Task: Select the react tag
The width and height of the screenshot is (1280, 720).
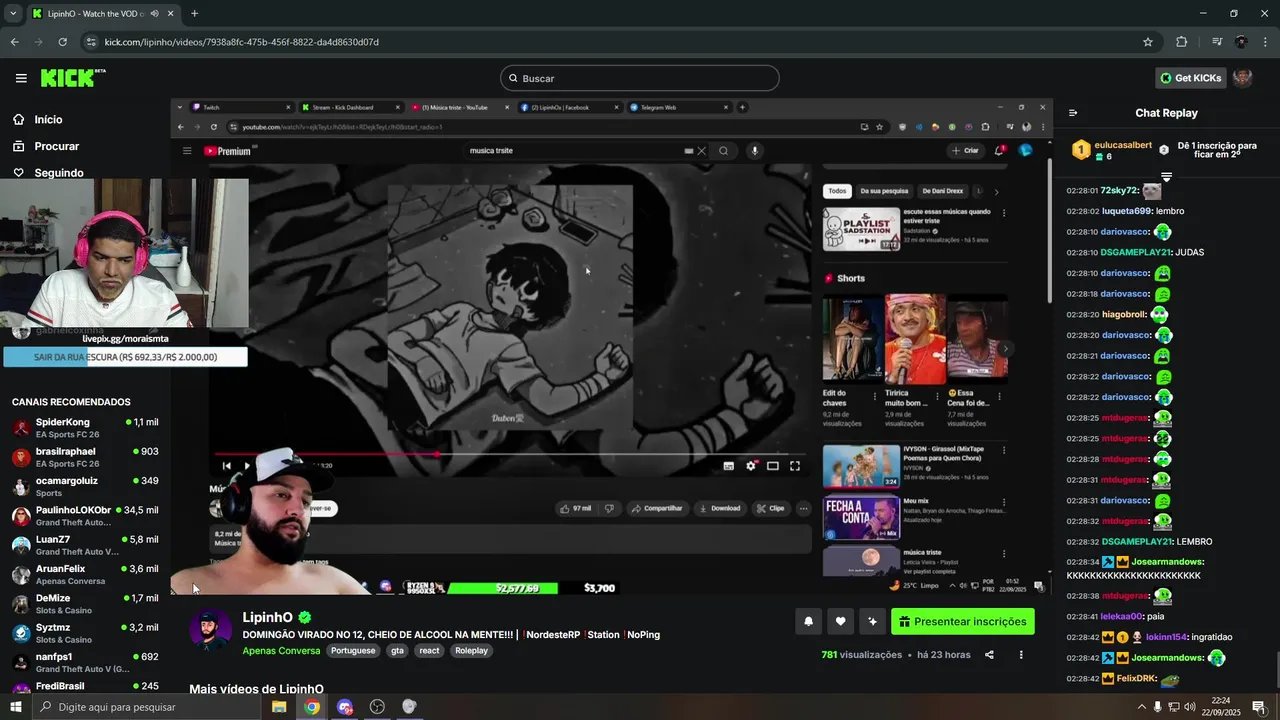Action: pyautogui.click(x=429, y=650)
